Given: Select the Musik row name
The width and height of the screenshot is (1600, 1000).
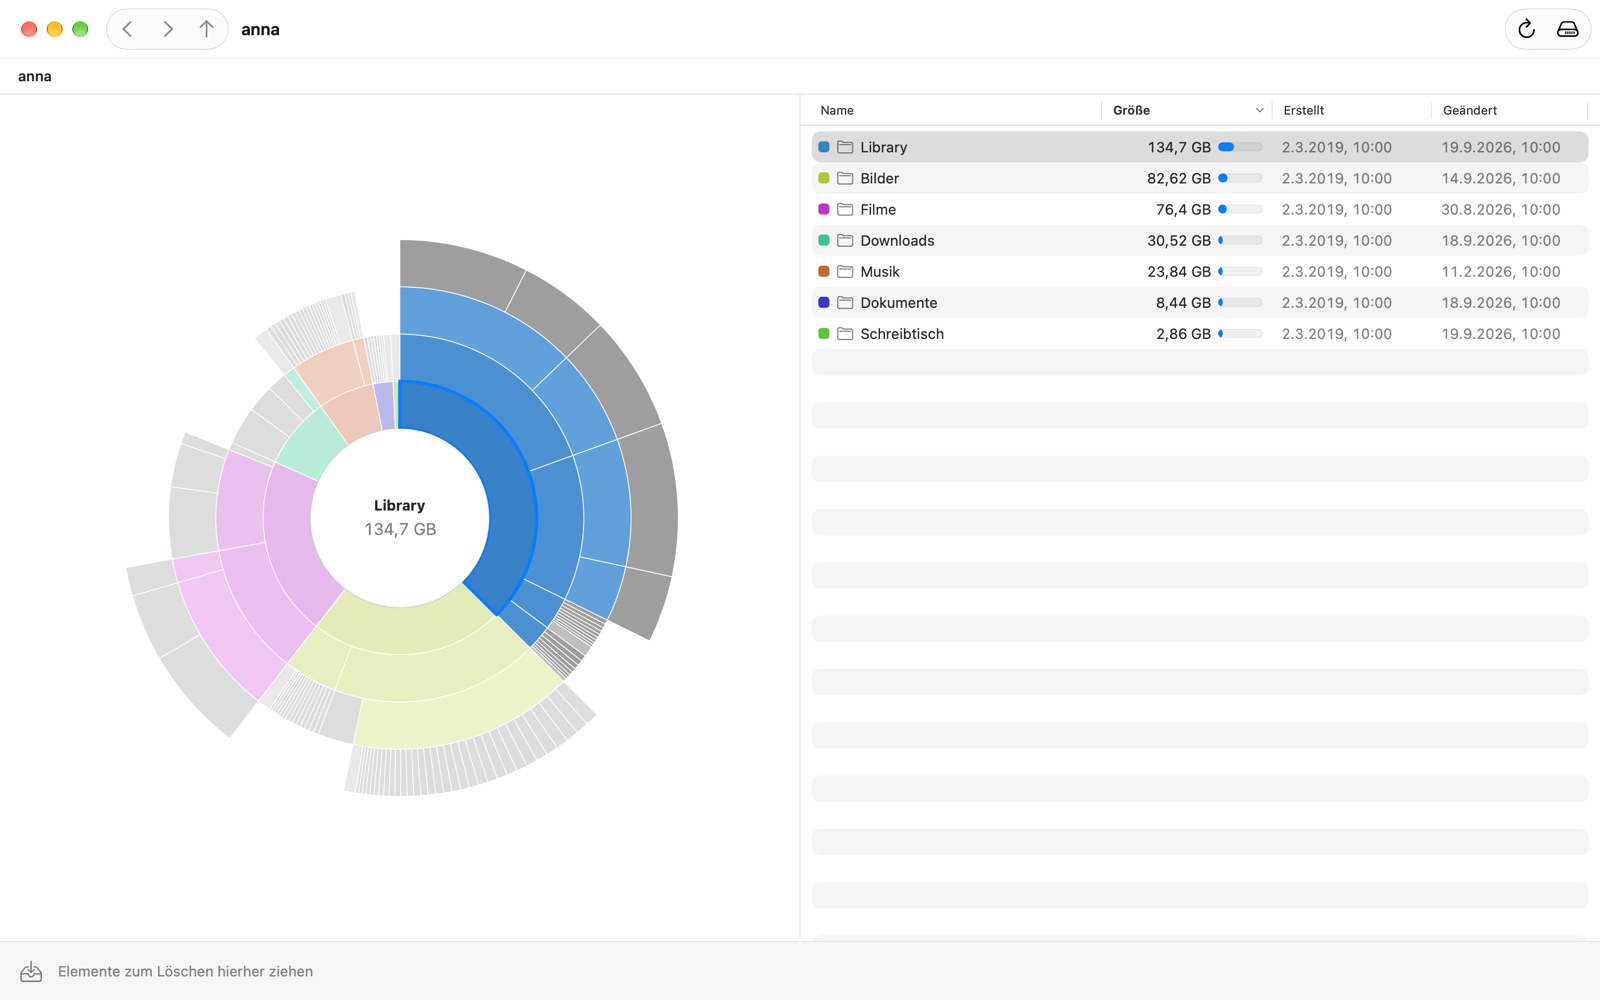Looking at the screenshot, I should (x=880, y=271).
